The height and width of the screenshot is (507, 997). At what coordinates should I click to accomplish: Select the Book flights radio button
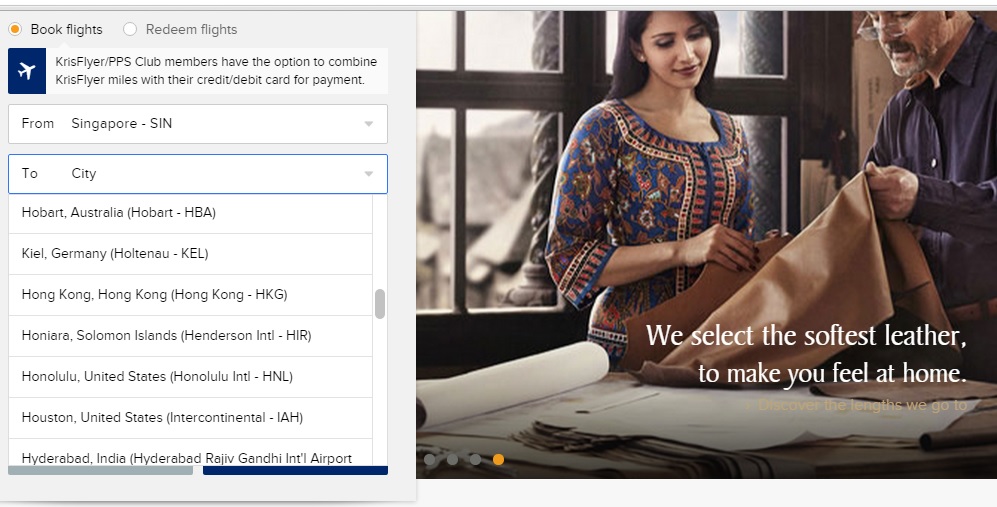pos(15,29)
